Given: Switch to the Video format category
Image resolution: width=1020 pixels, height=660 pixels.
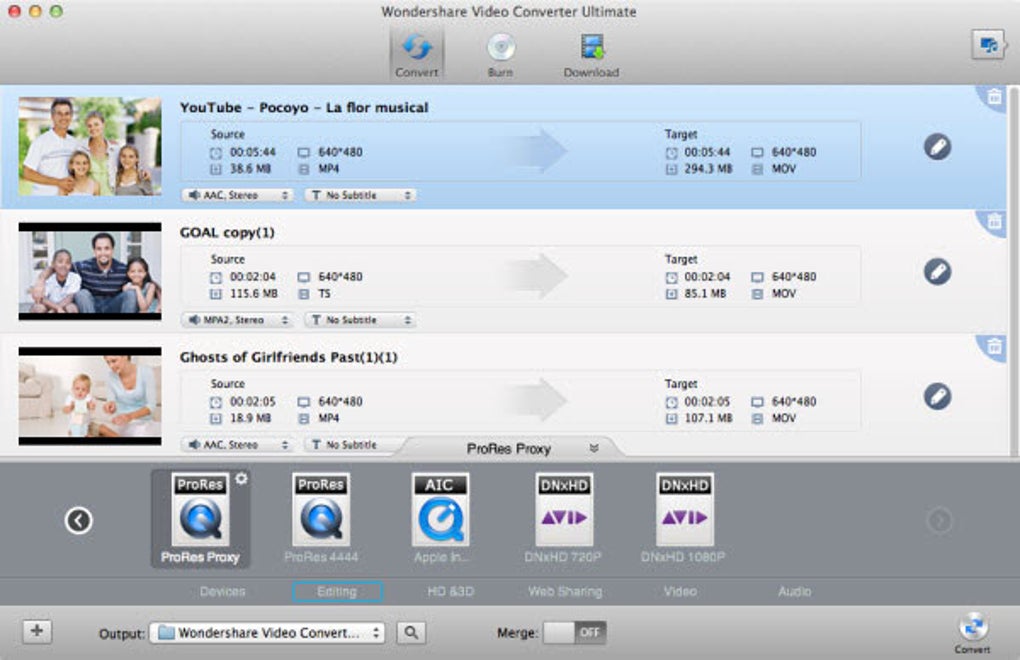Looking at the screenshot, I should 680,592.
